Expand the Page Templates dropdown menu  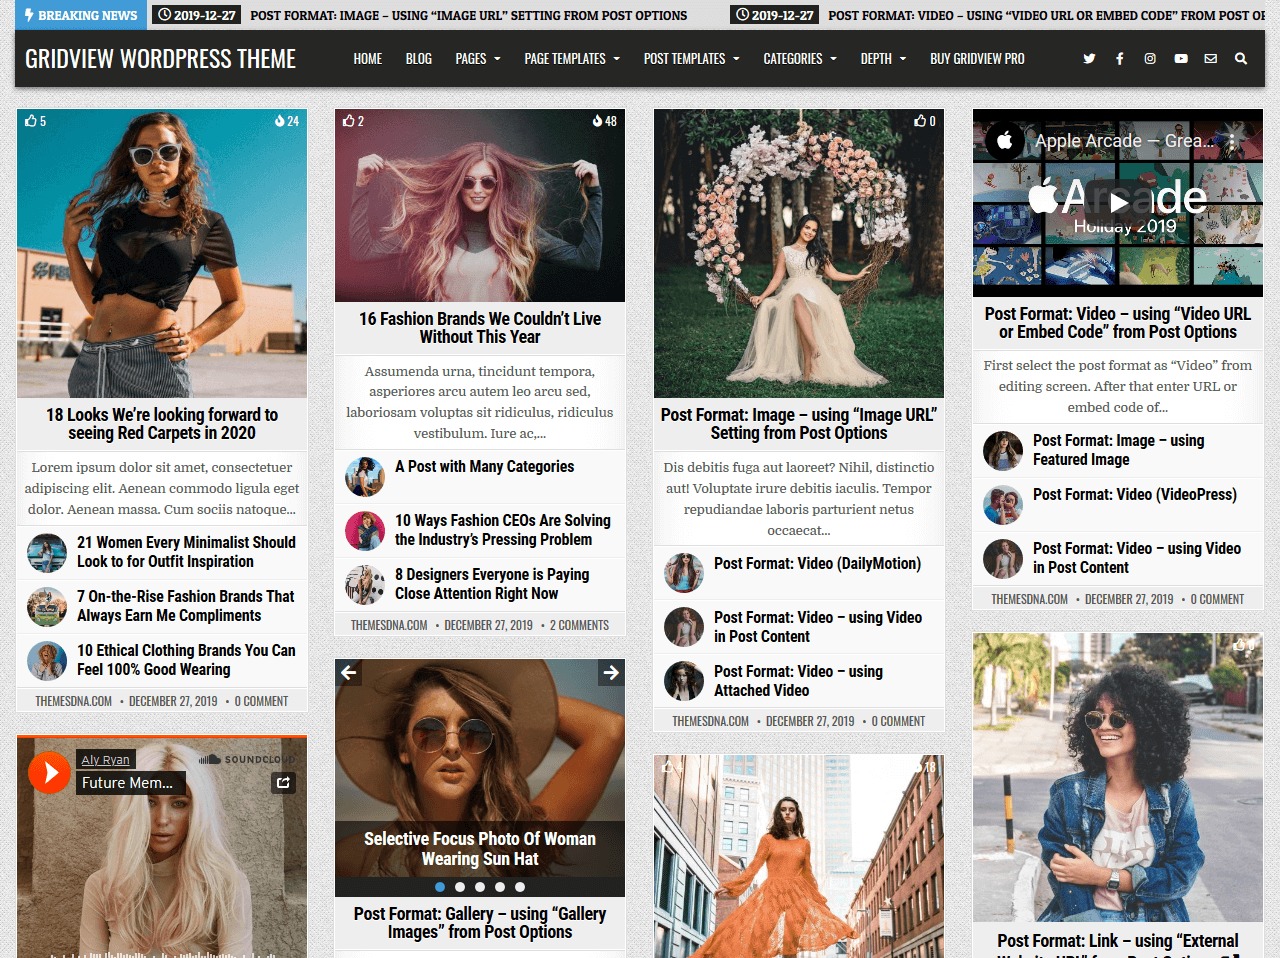pos(572,59)
